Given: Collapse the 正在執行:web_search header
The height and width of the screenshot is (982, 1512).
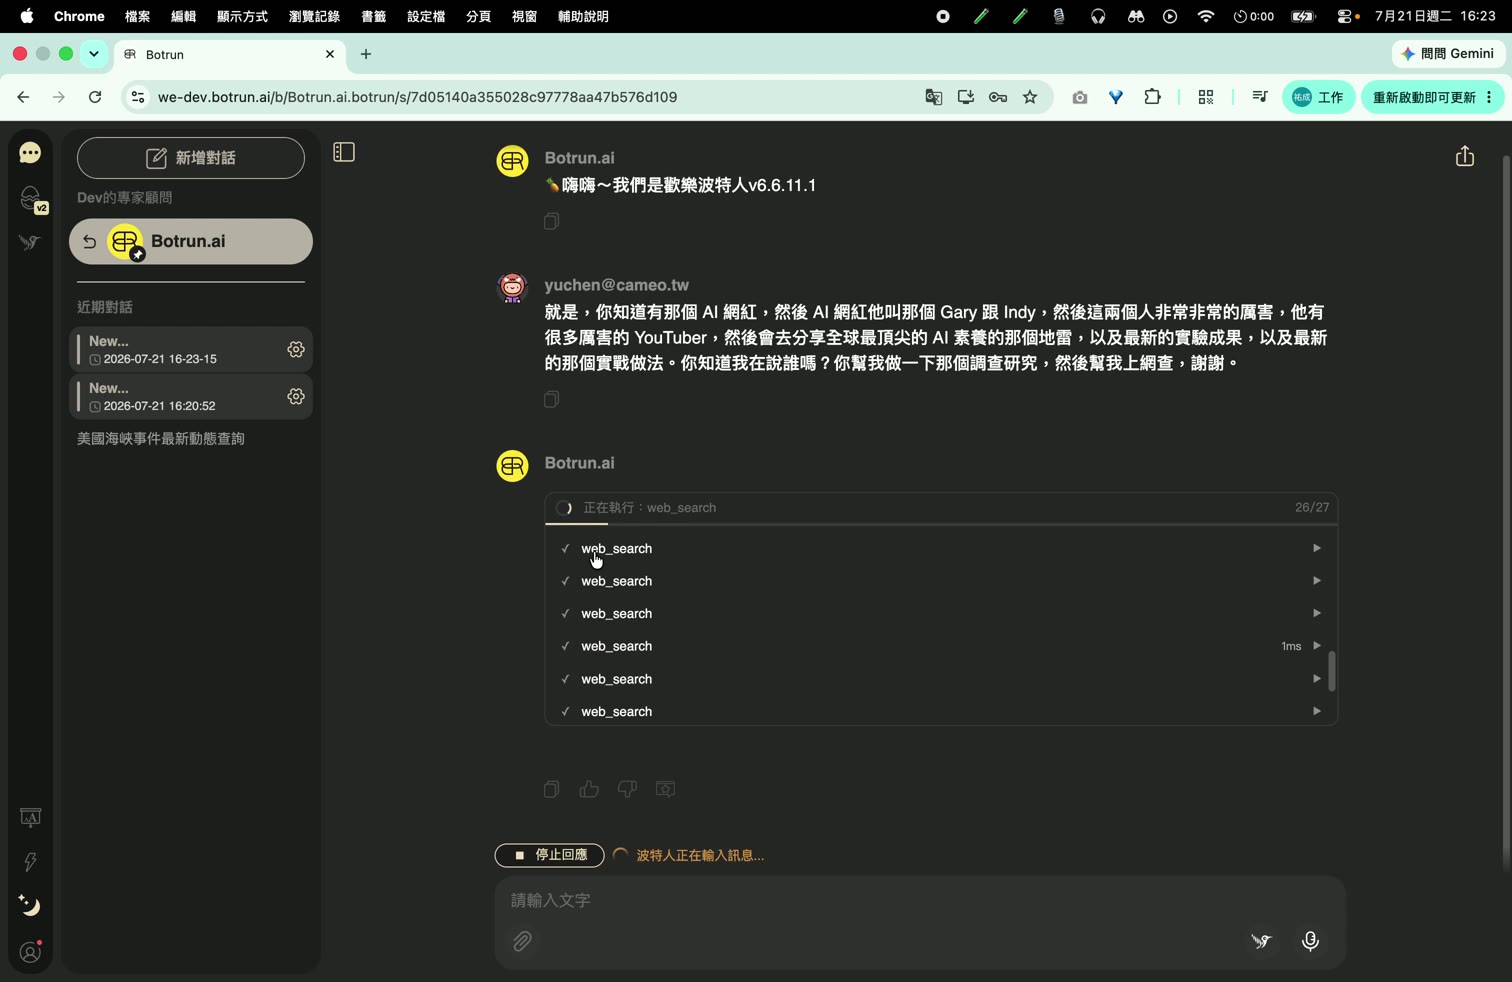Looking at the screenshot, I should [941, 508].
